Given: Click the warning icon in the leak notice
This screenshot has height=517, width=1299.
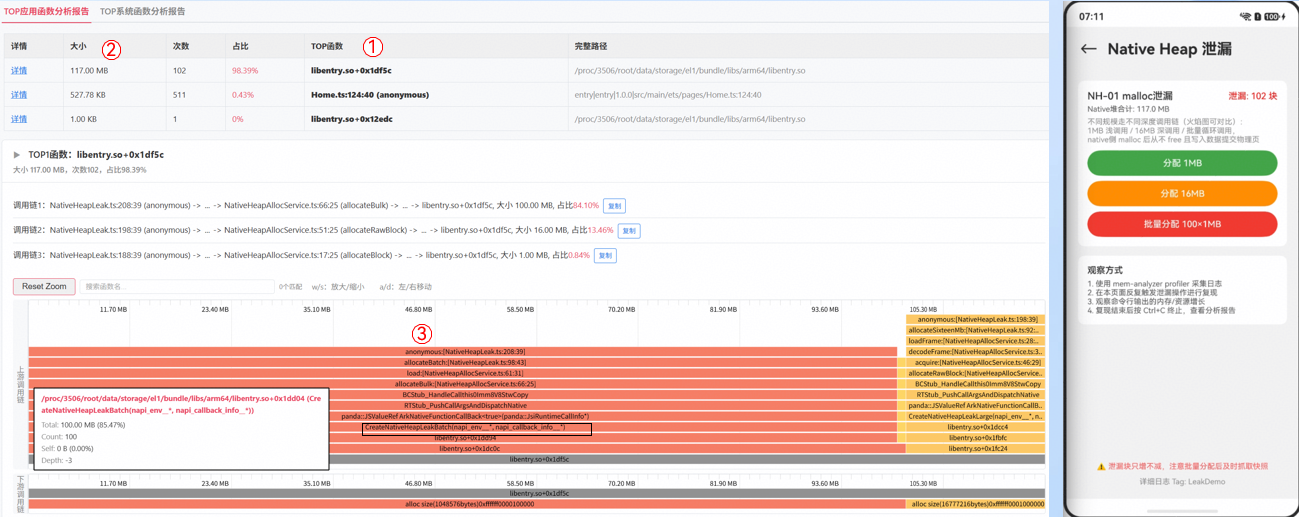Looking at the screenshot, I should tap(1102, 467).
